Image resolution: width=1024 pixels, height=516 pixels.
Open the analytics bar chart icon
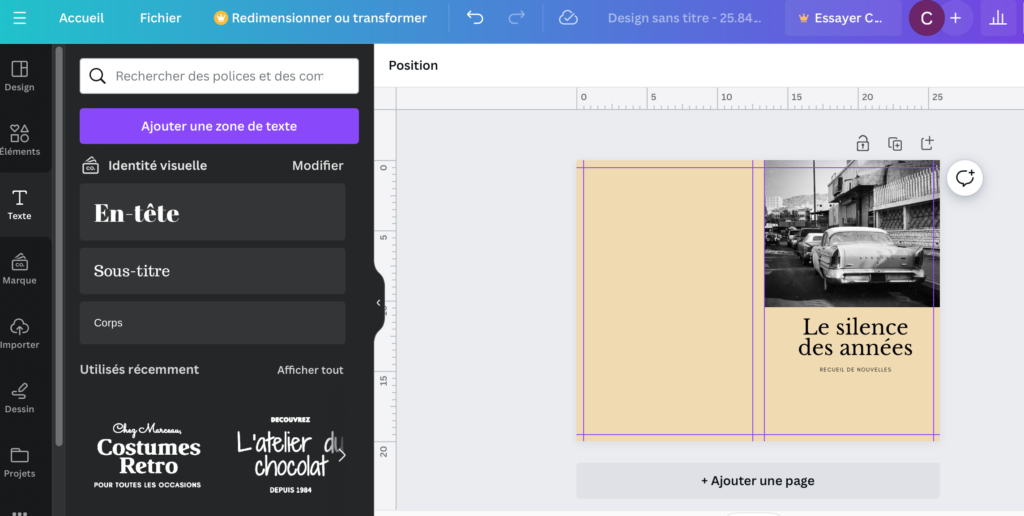997,18
